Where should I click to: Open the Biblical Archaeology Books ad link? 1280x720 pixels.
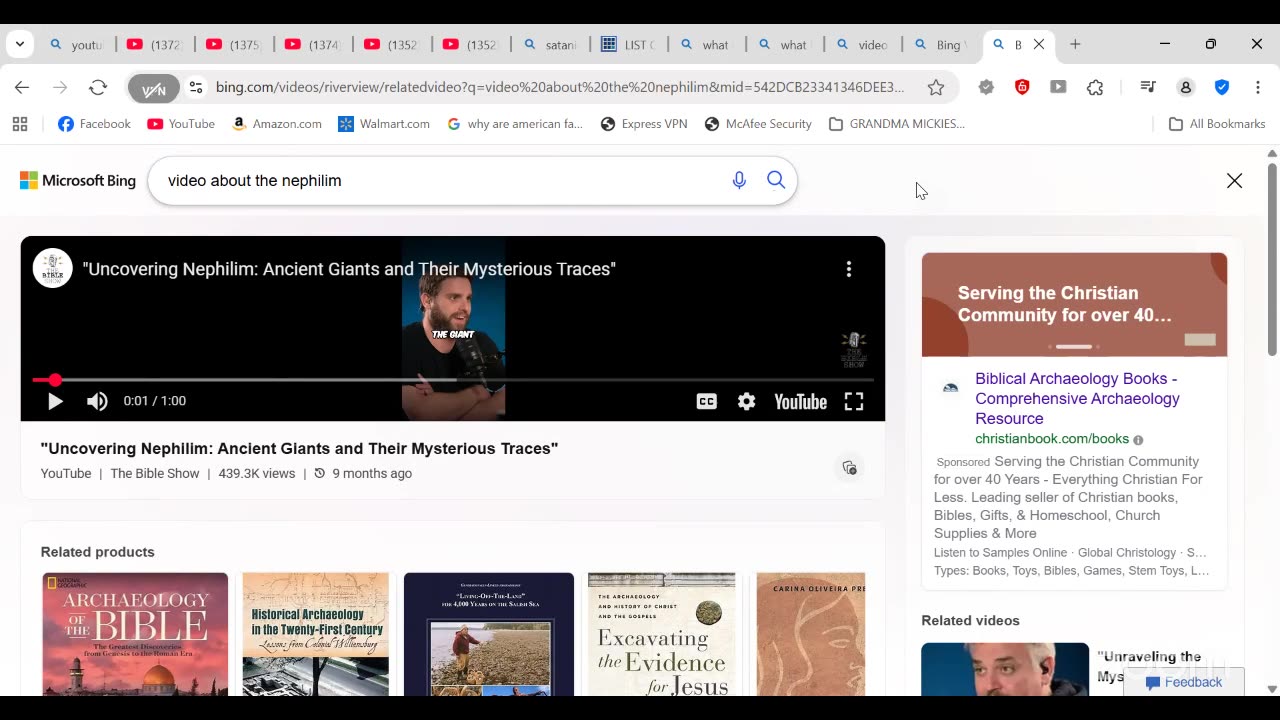pos(1077,398)
